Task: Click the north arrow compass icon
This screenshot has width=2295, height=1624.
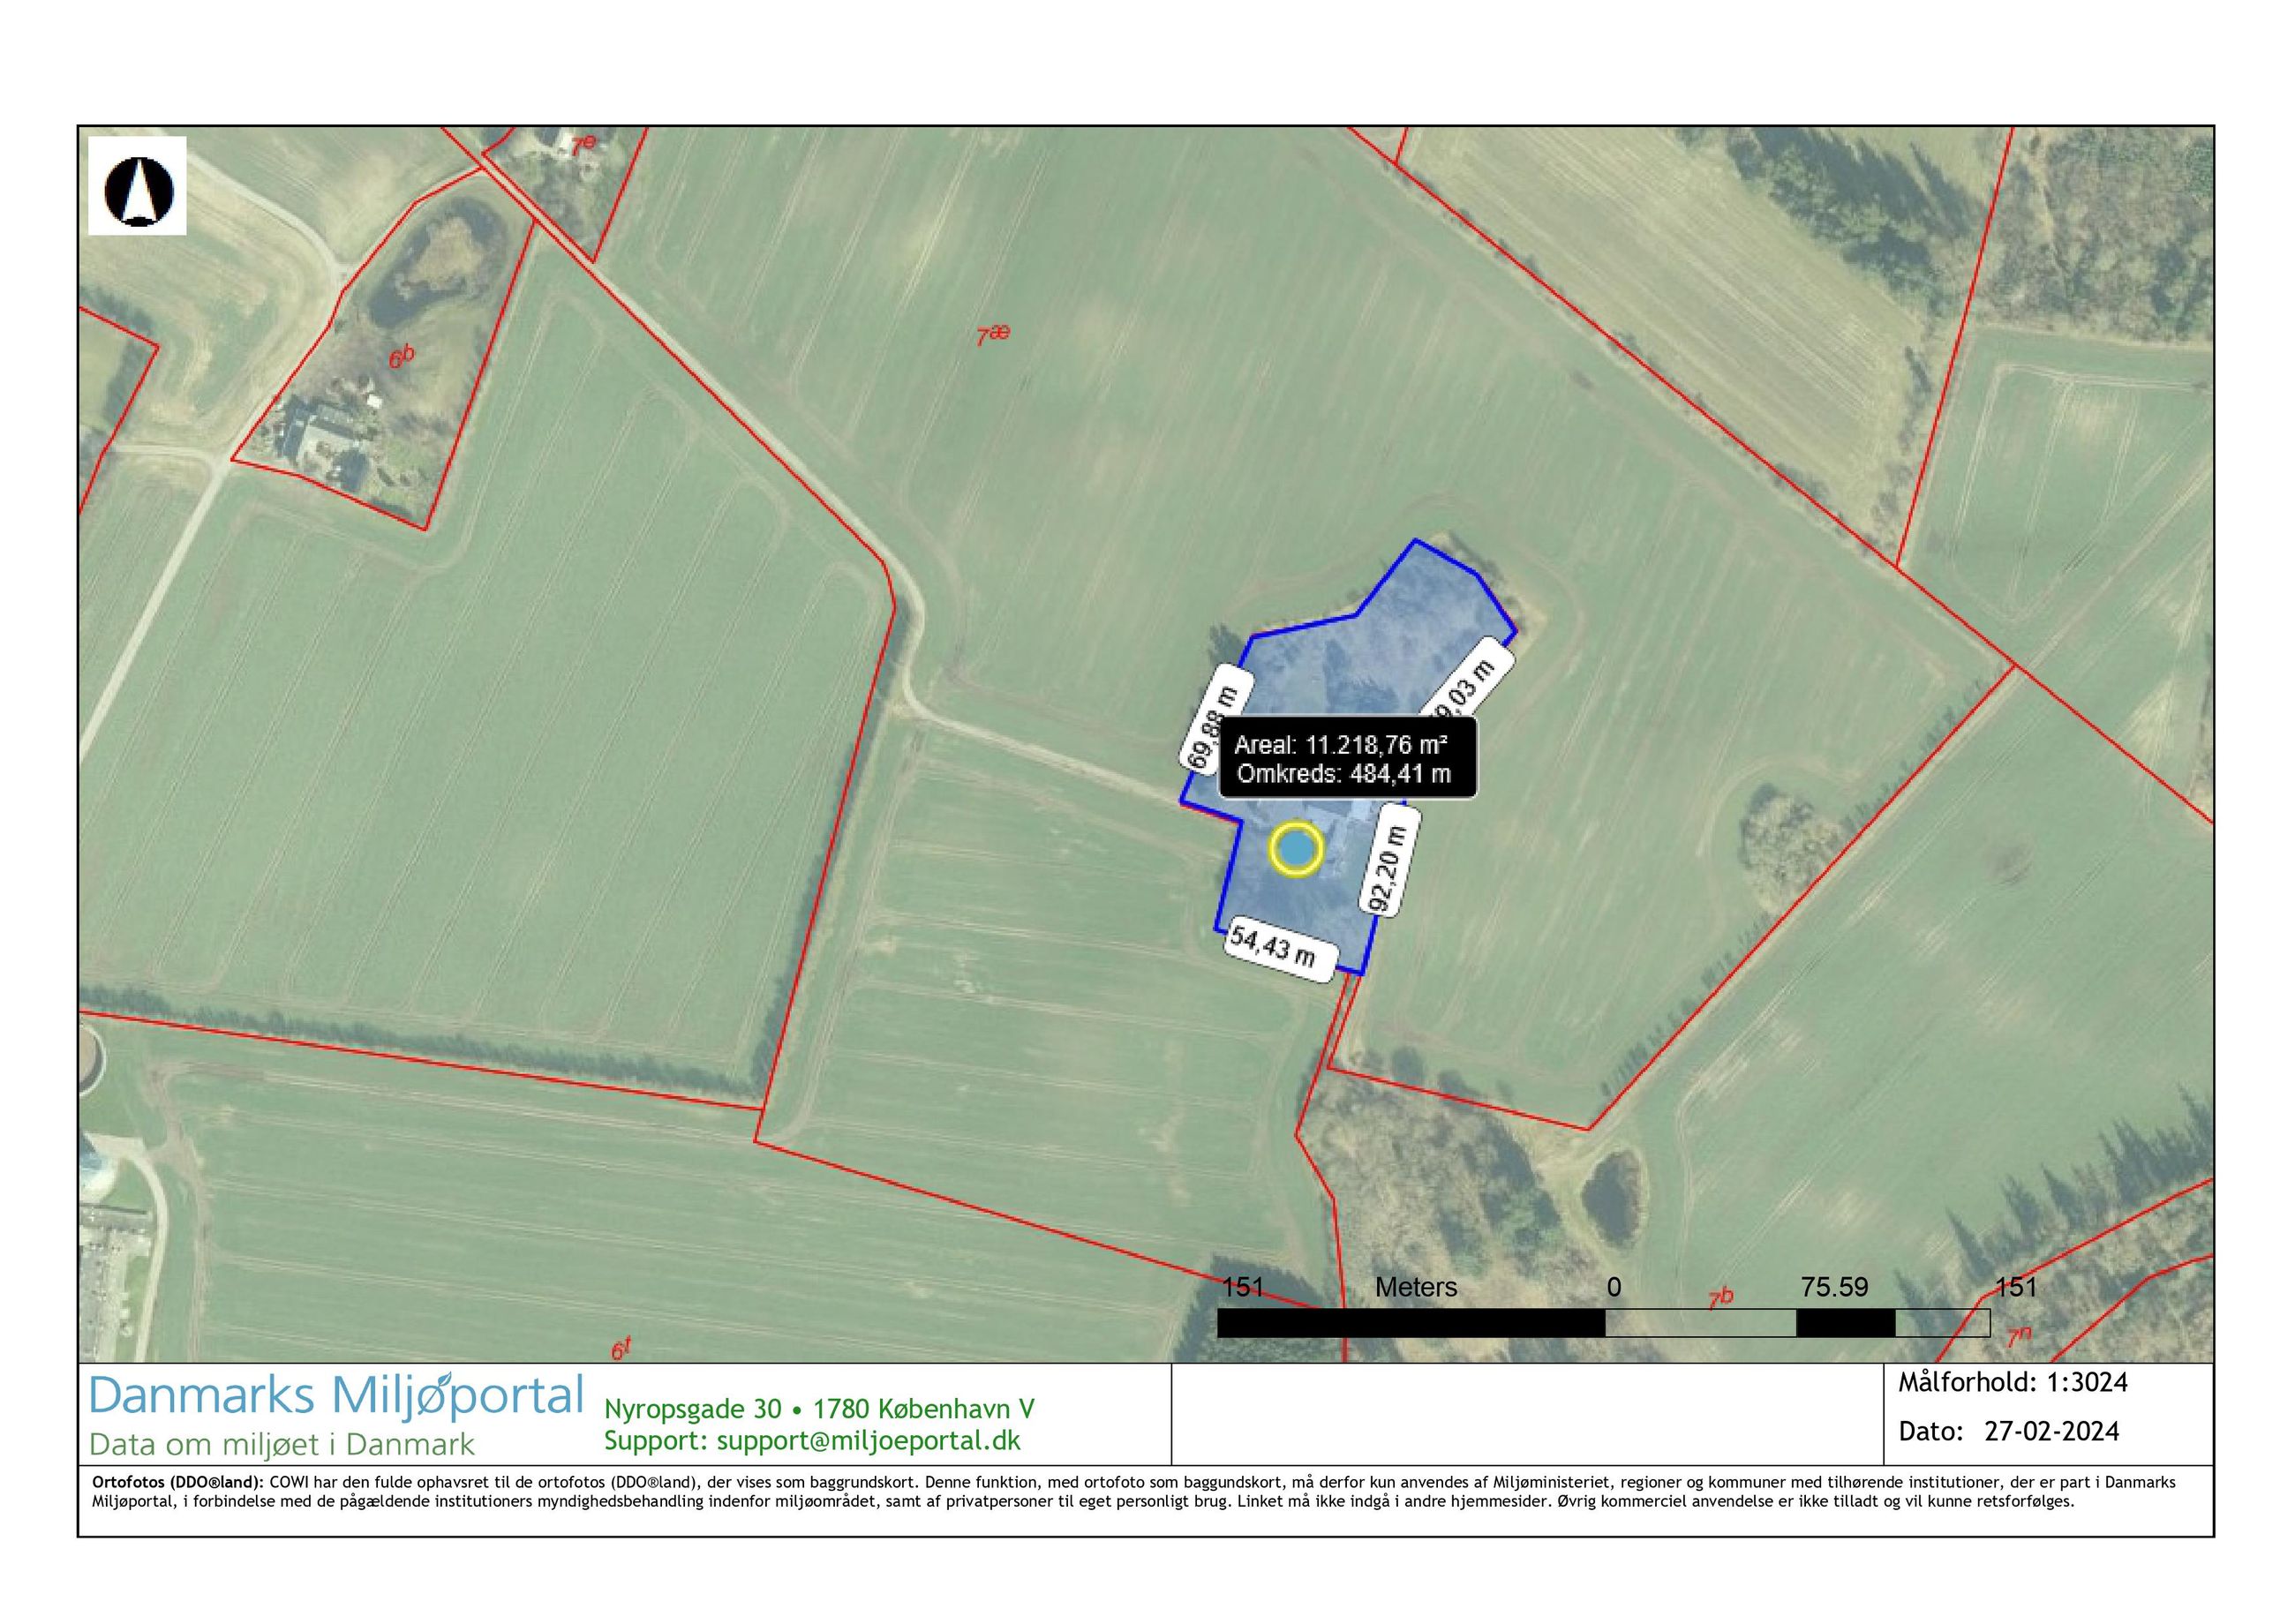Action: tap(138, 187)
